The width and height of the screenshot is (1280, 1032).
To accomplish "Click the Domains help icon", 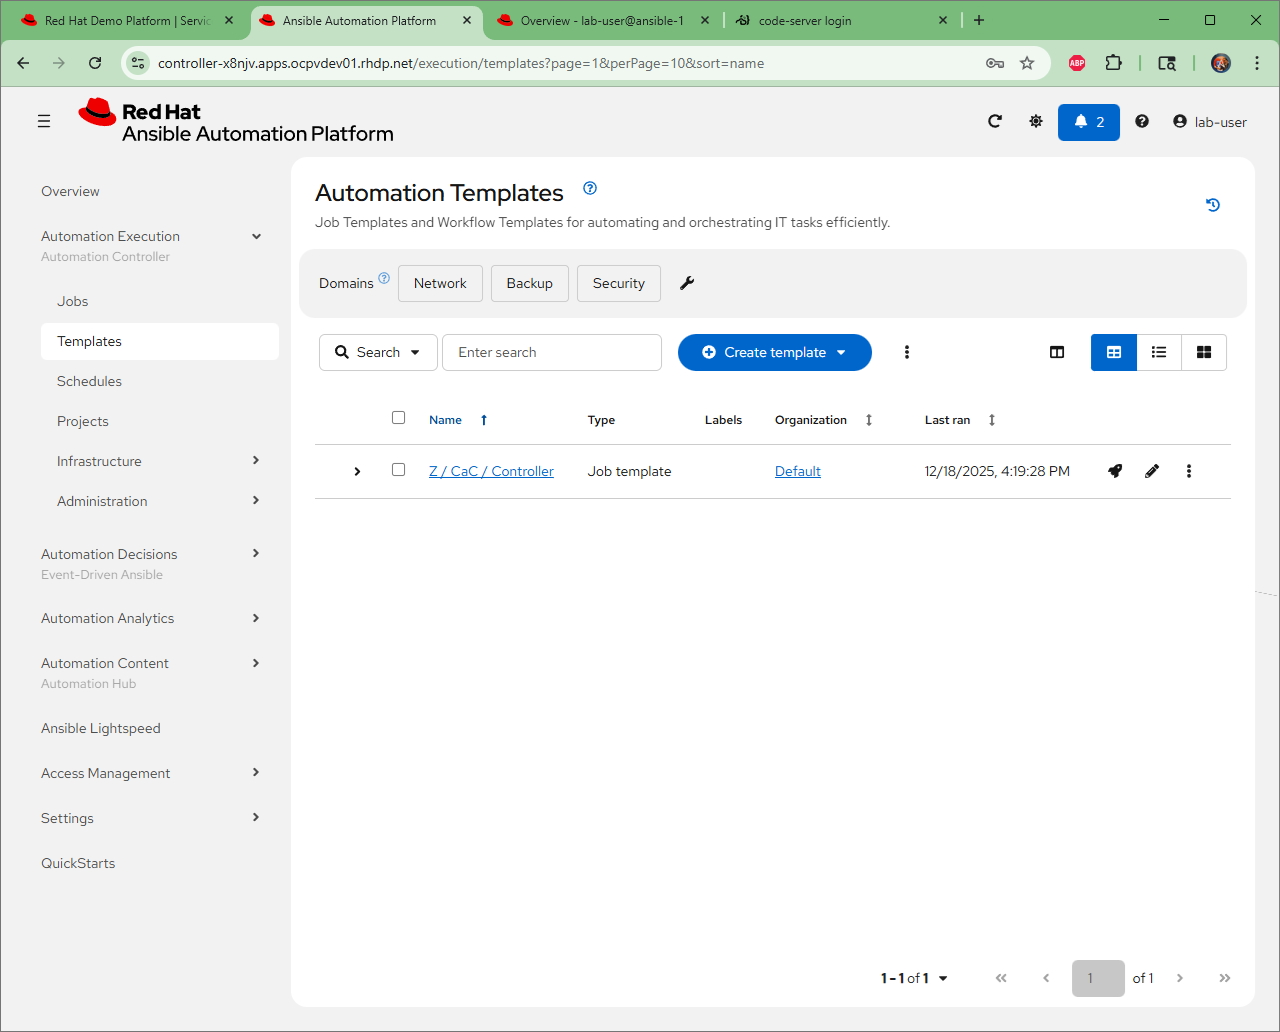I will 384,278.
